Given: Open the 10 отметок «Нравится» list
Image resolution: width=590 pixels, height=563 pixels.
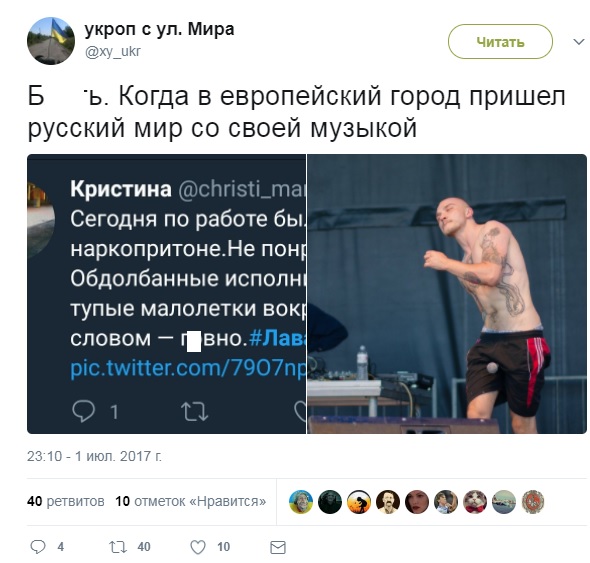Looking at the screenshot, I should pyautogui.click(x=190, y=501).
